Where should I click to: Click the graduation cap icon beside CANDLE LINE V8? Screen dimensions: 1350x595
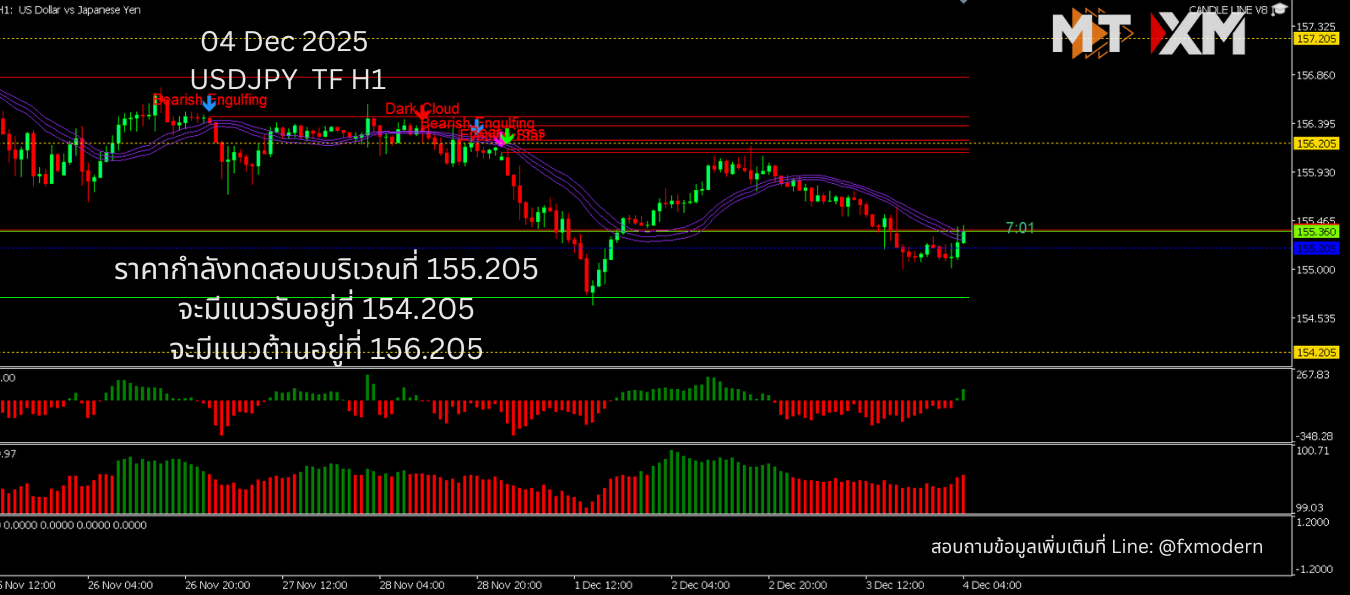pos(1277,10)
